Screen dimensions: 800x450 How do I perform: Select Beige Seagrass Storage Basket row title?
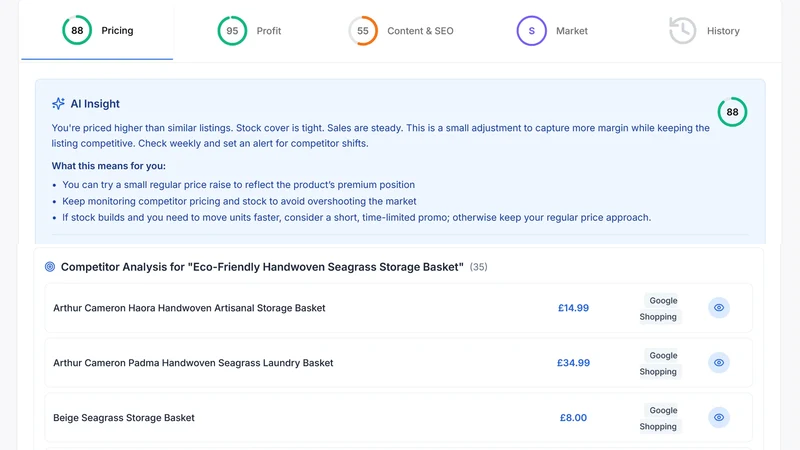coord(124,418)
